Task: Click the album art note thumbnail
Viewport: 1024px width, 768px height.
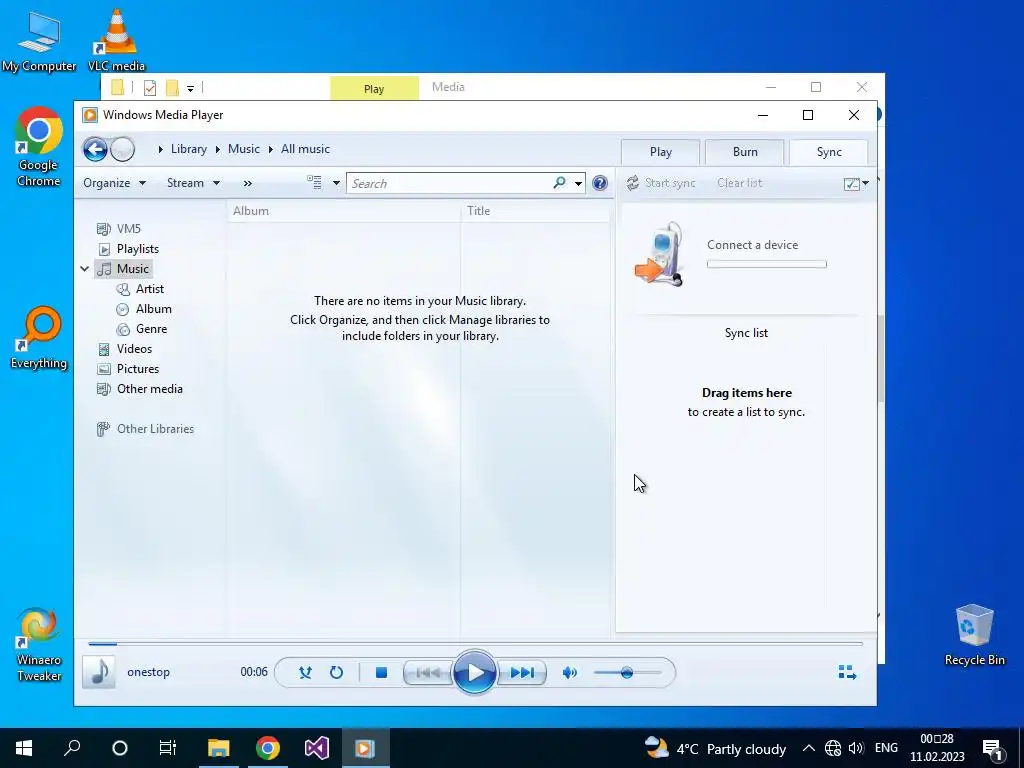Action: [99, 672]
